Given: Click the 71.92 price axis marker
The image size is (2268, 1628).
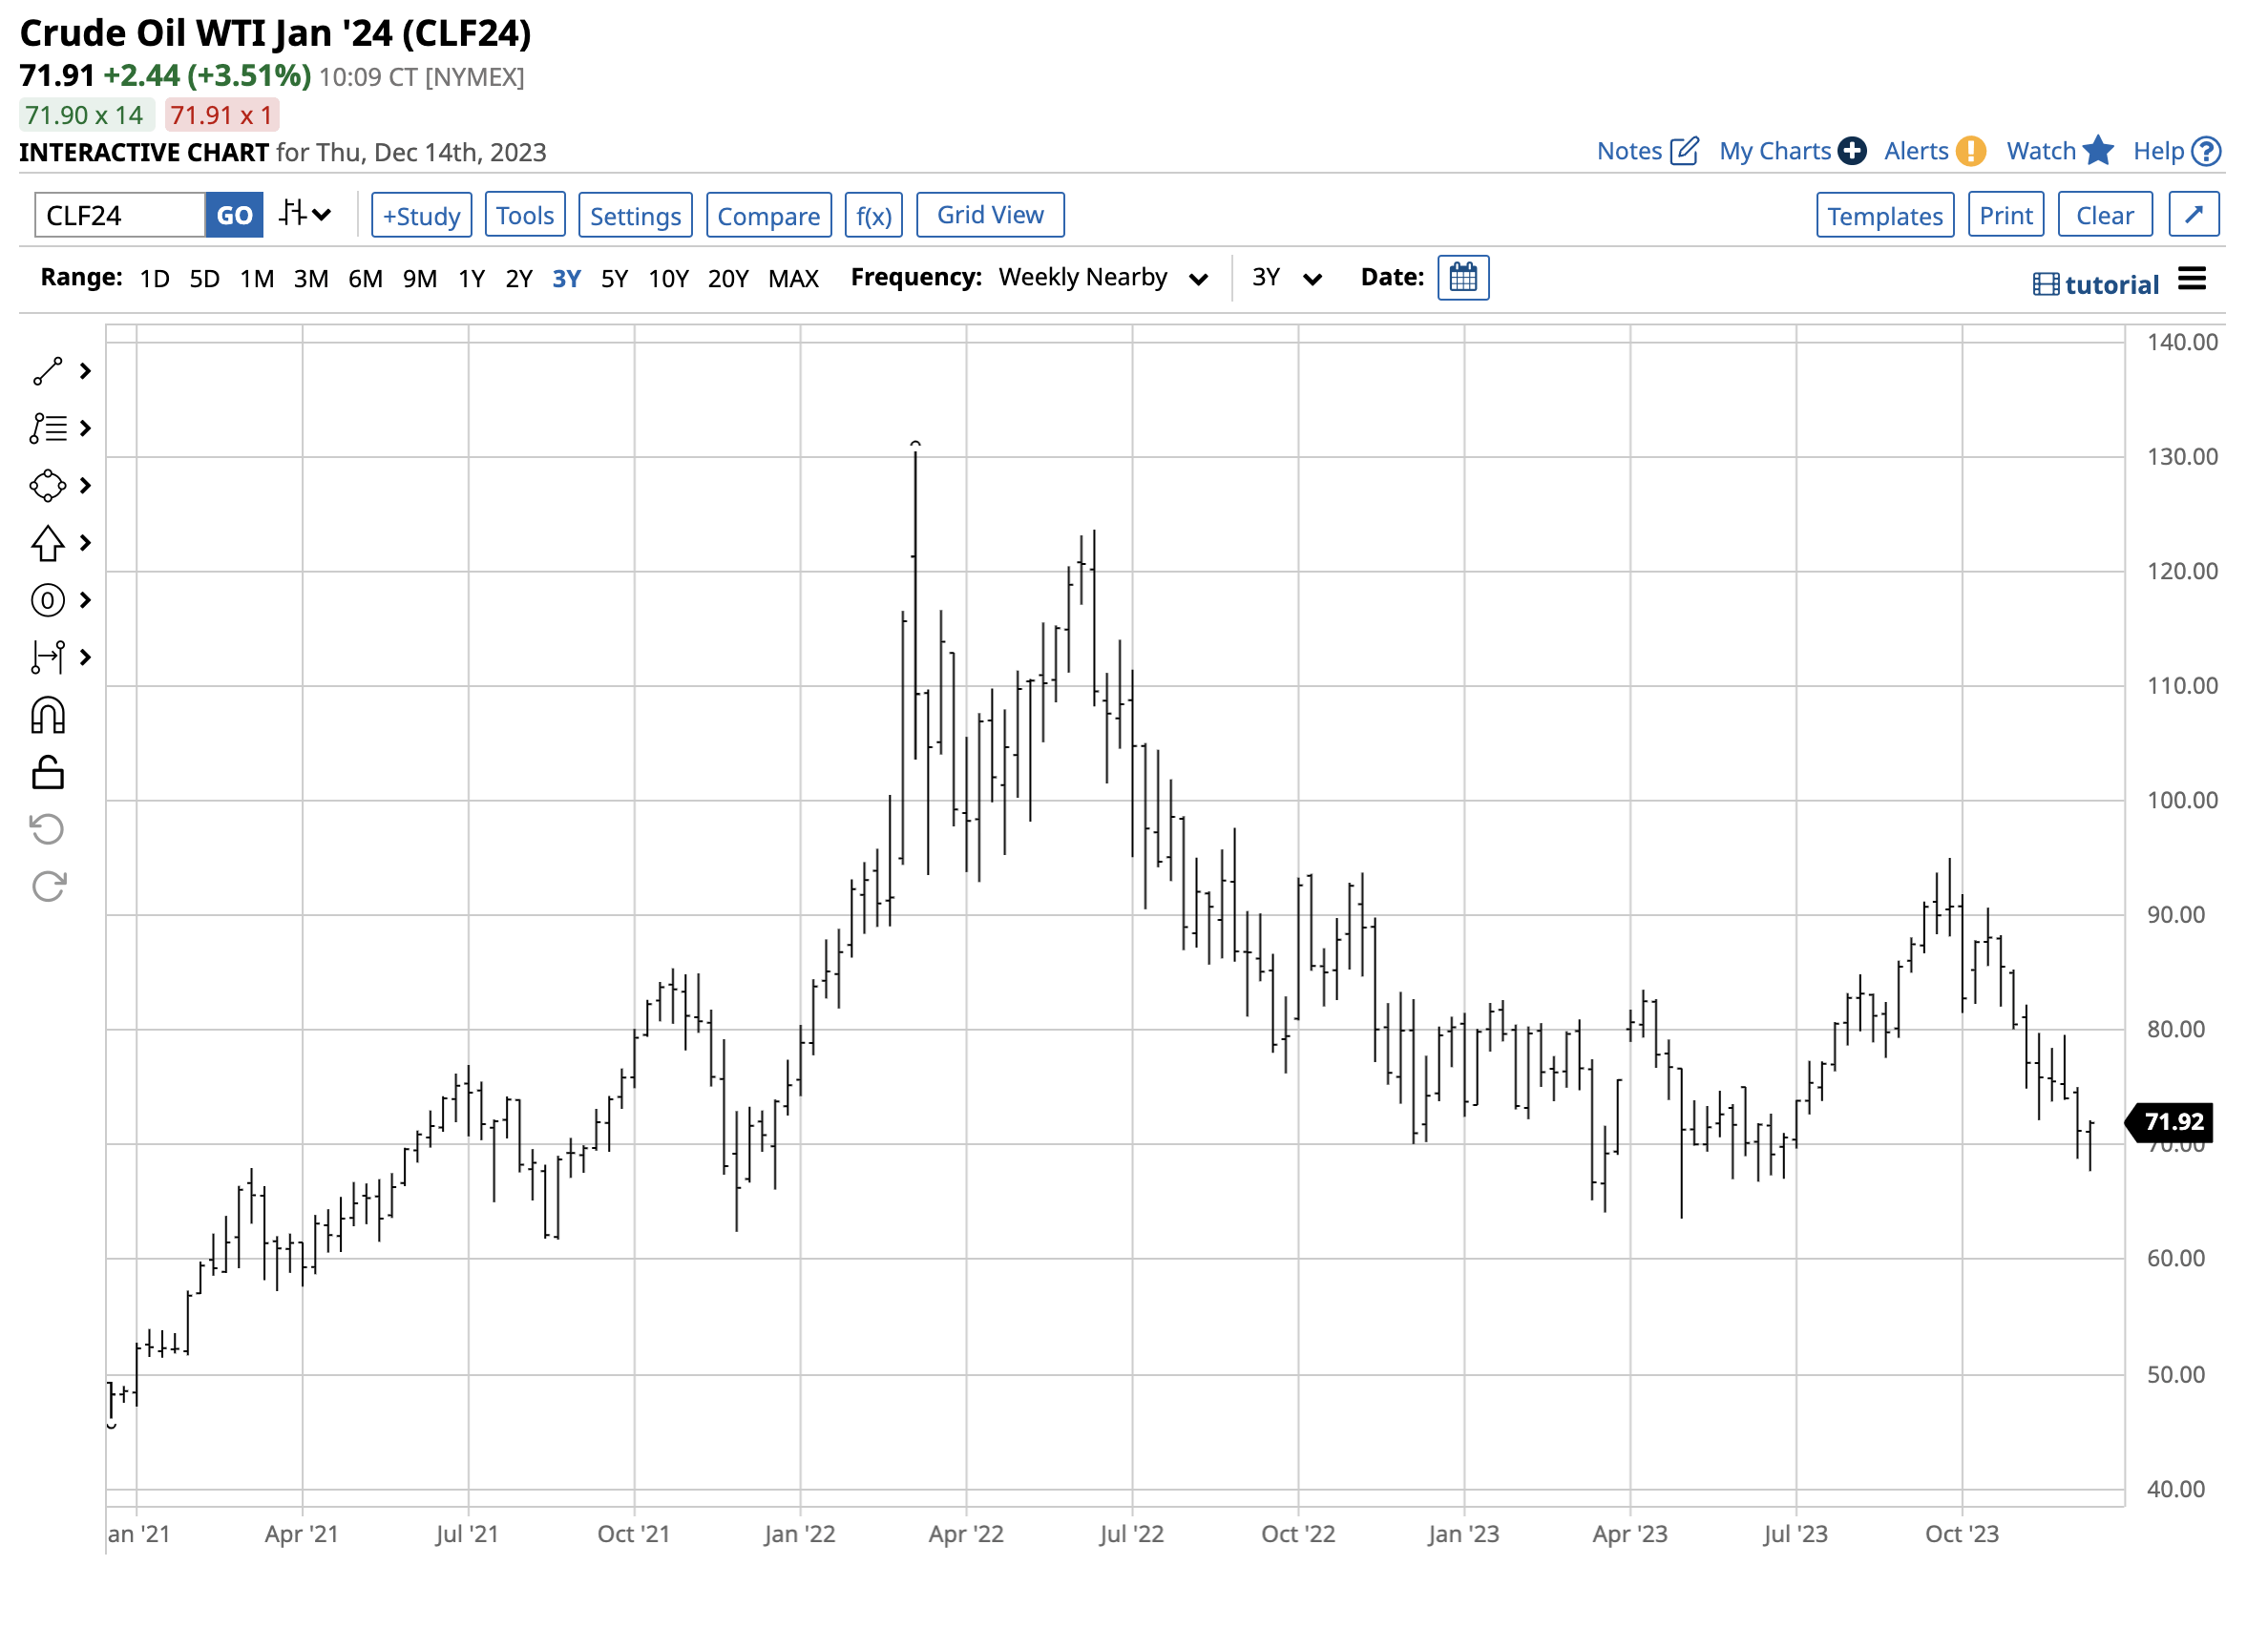Looking at the screenshot, I should coord(2168,1122).
